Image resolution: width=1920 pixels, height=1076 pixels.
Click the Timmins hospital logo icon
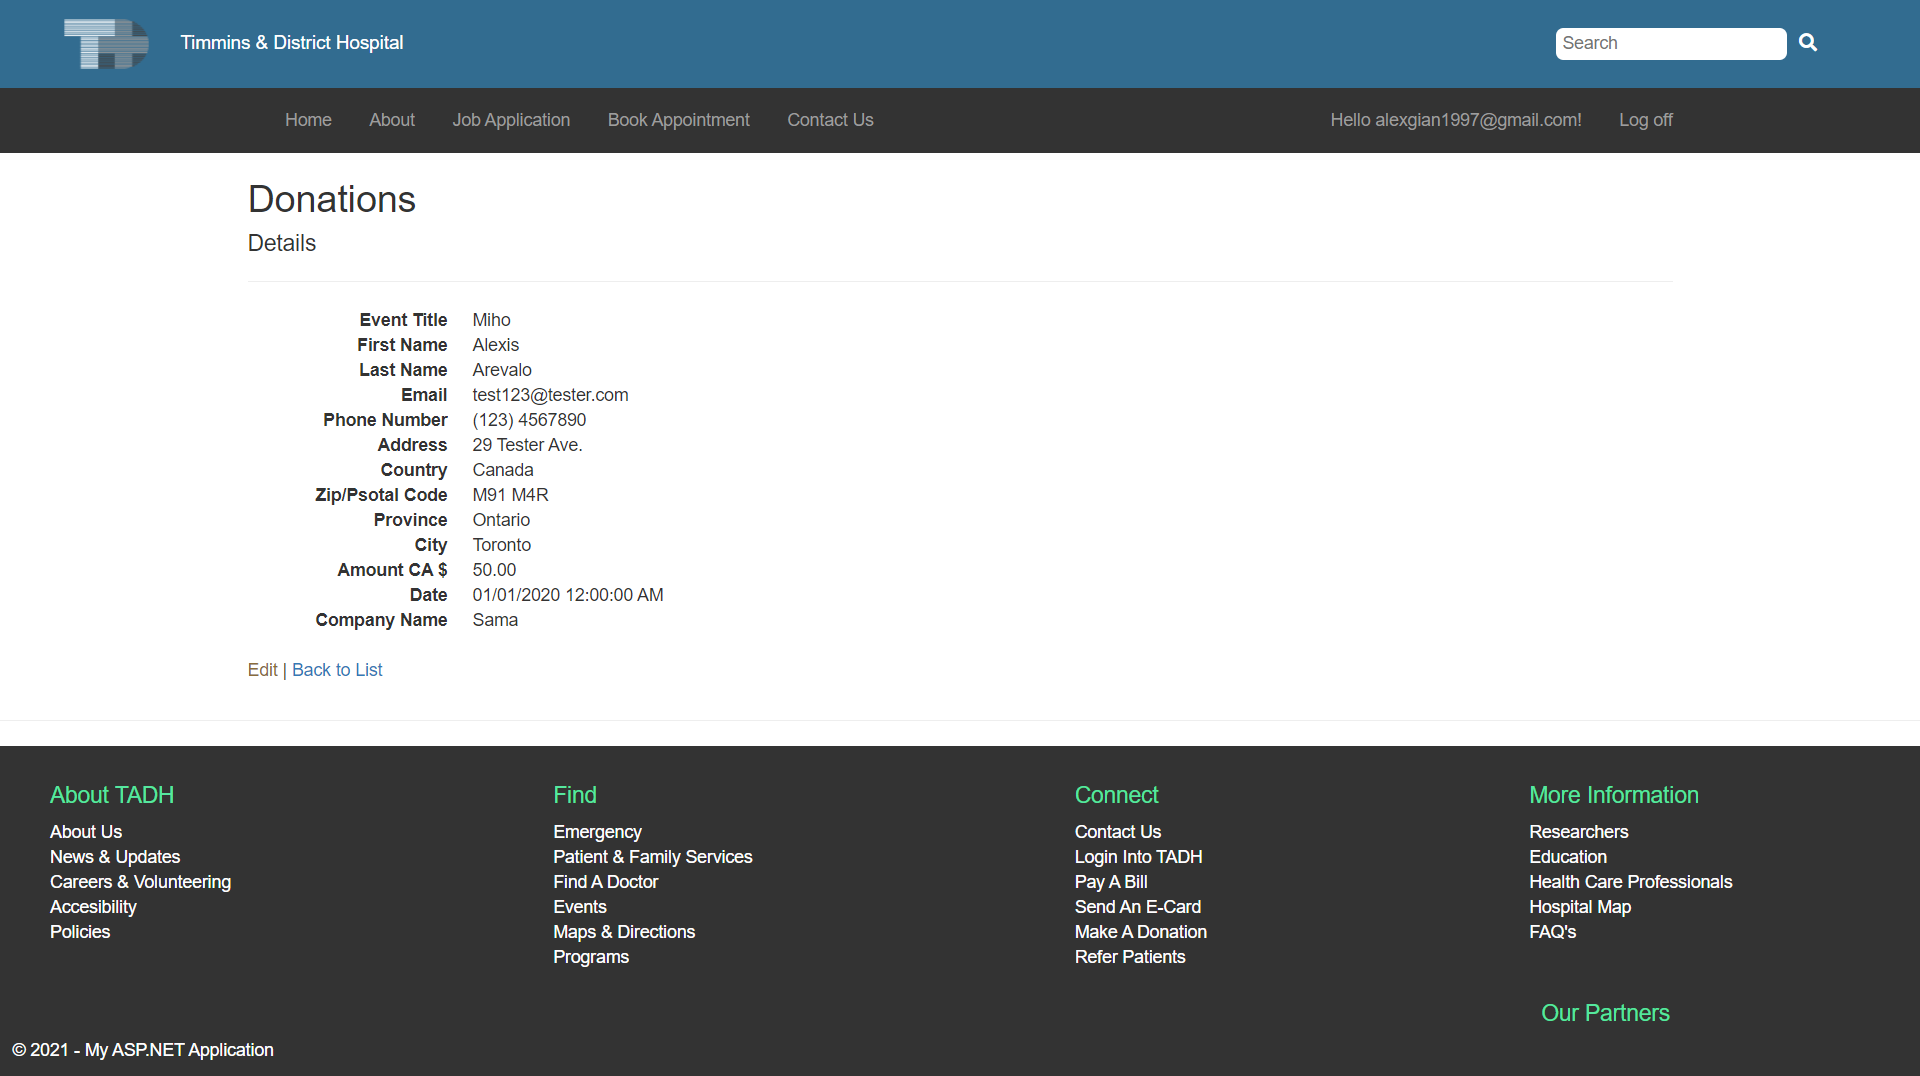tap(106, 44)
